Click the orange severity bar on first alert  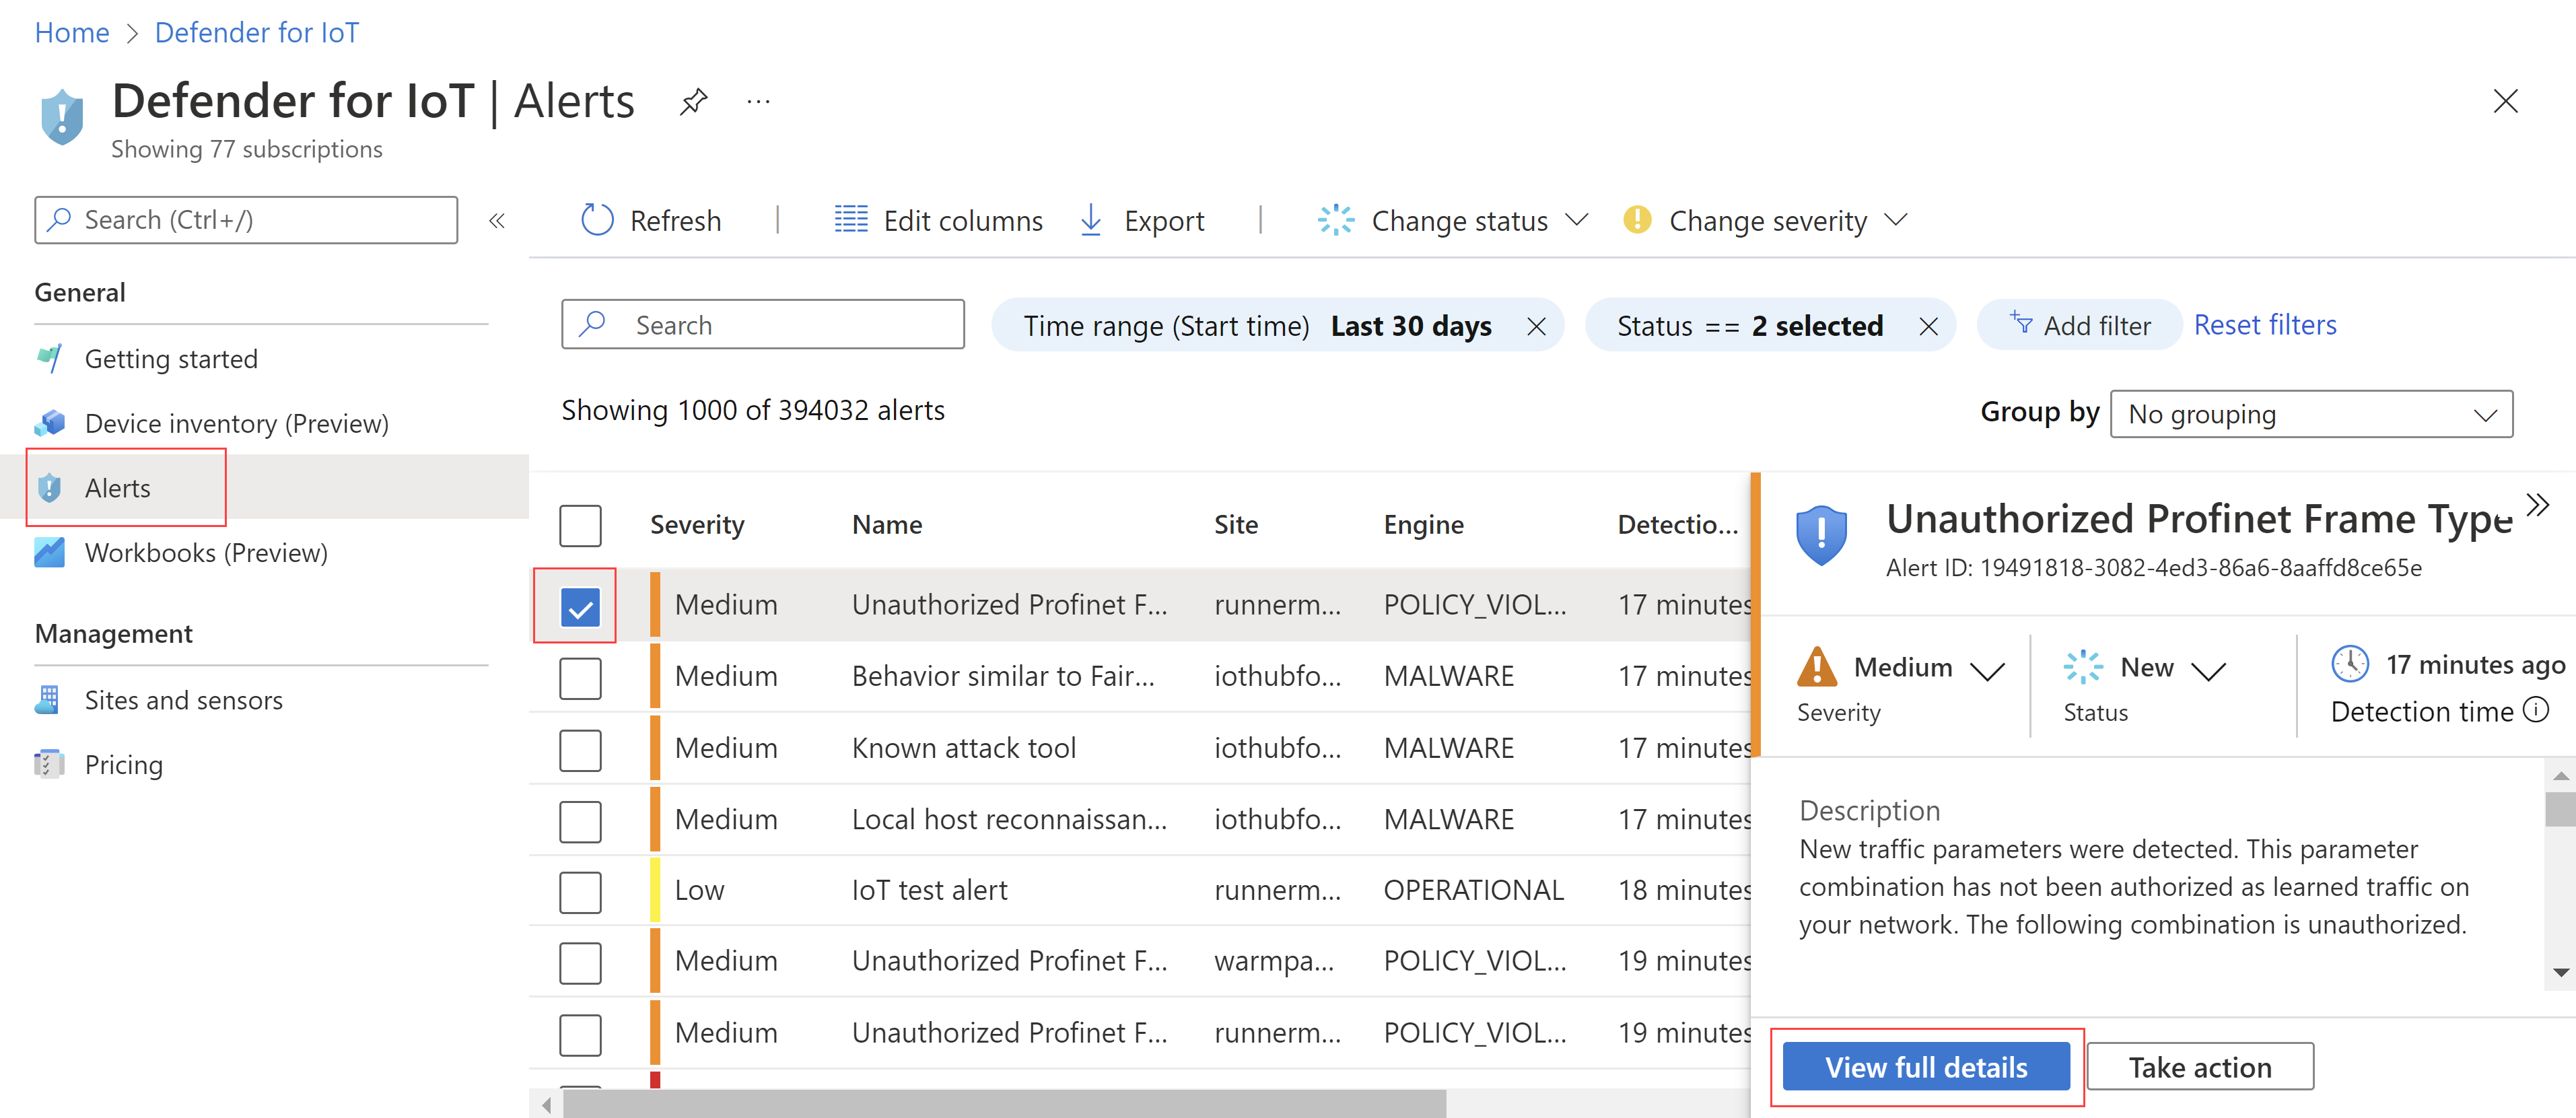[x=656, y=604]
